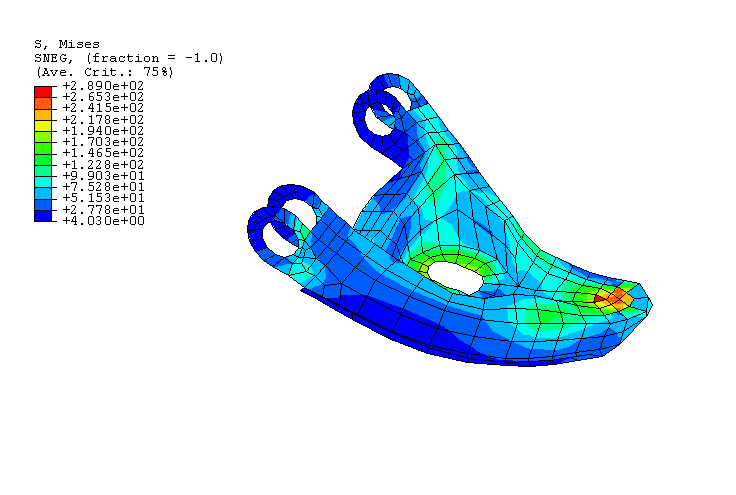Image resolution: width=736 pixels, height=495 pixels.
Task: Click the "(Ave. Crit.: 75%)" legend text
Action: (104, 72)
